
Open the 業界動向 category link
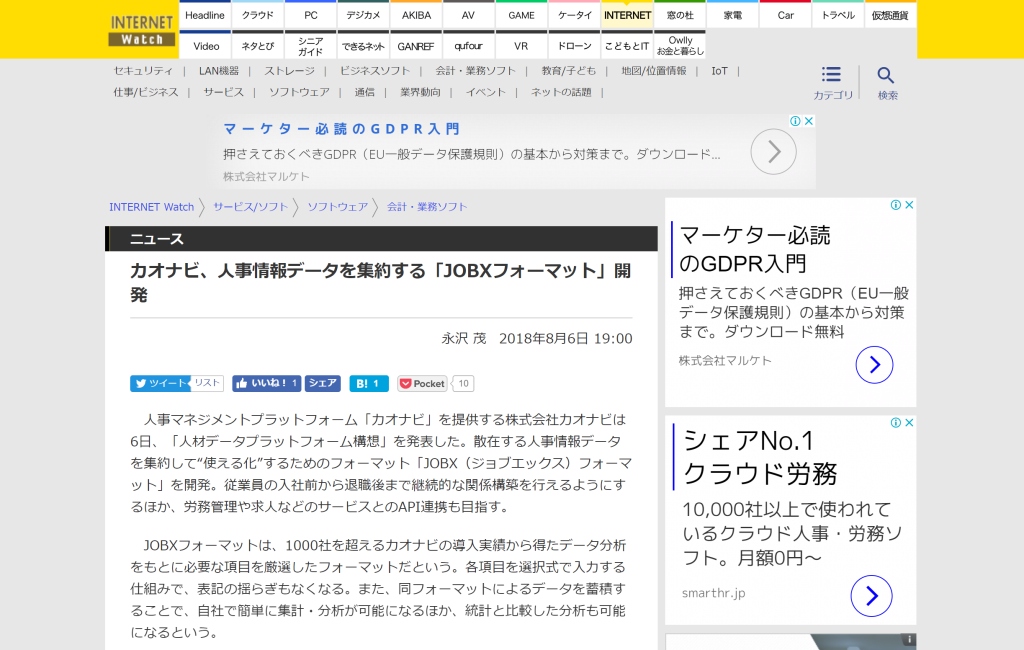(x=421, y=92)
